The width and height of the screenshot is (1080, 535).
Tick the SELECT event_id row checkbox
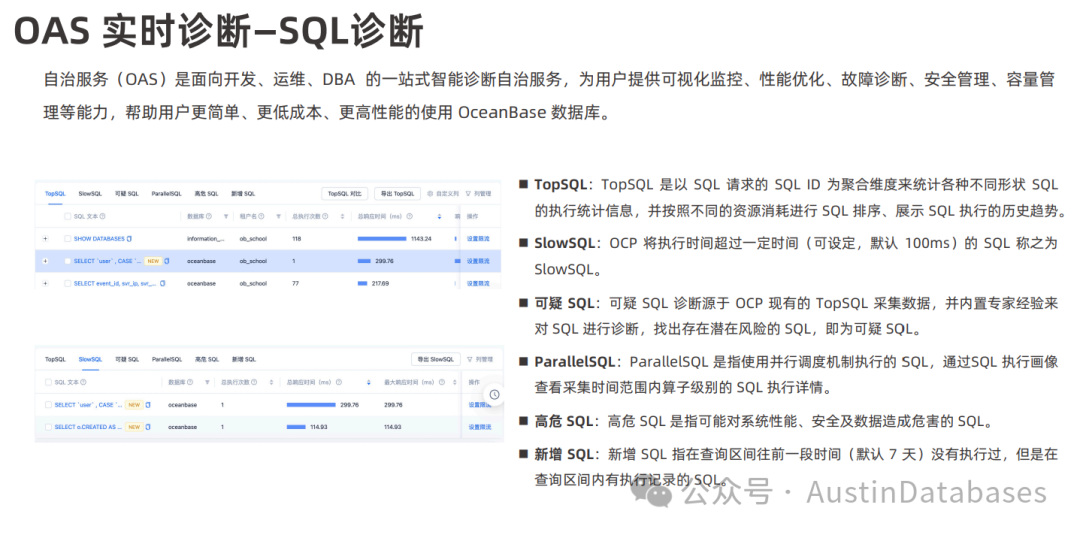68,284
